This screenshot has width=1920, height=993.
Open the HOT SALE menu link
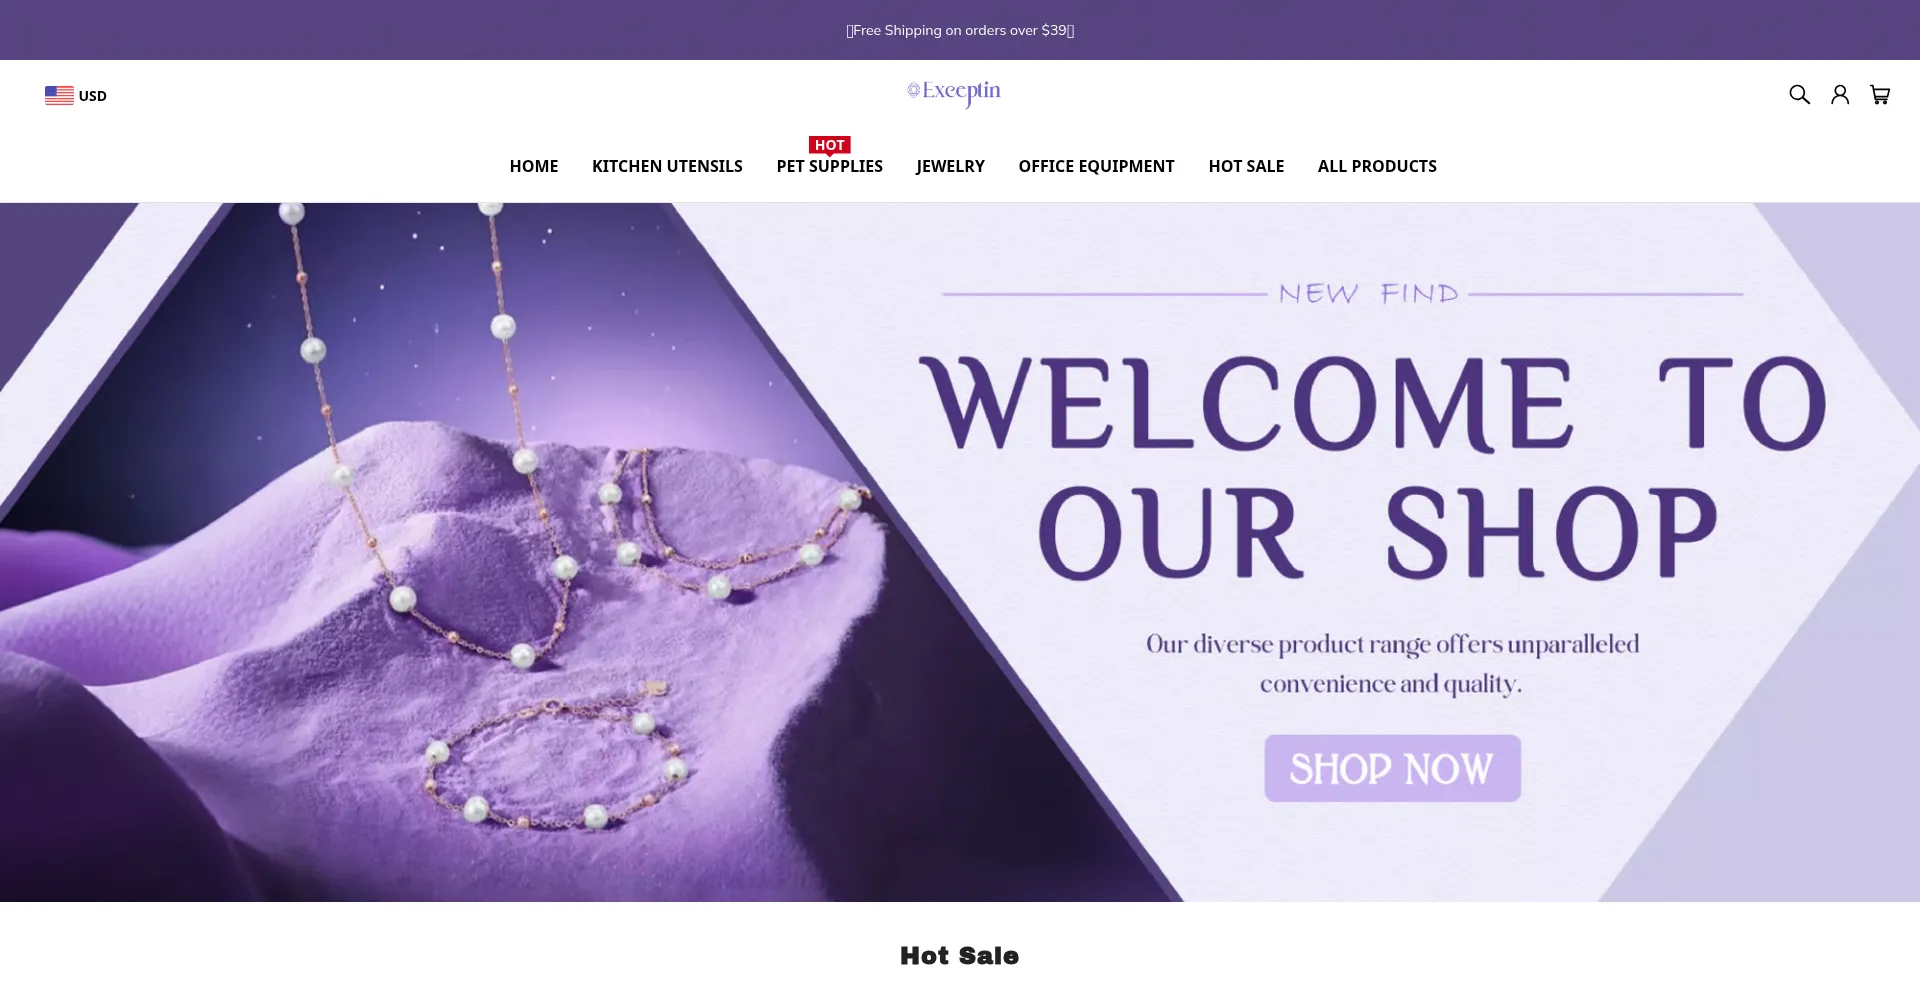(x=1246, y=166)
